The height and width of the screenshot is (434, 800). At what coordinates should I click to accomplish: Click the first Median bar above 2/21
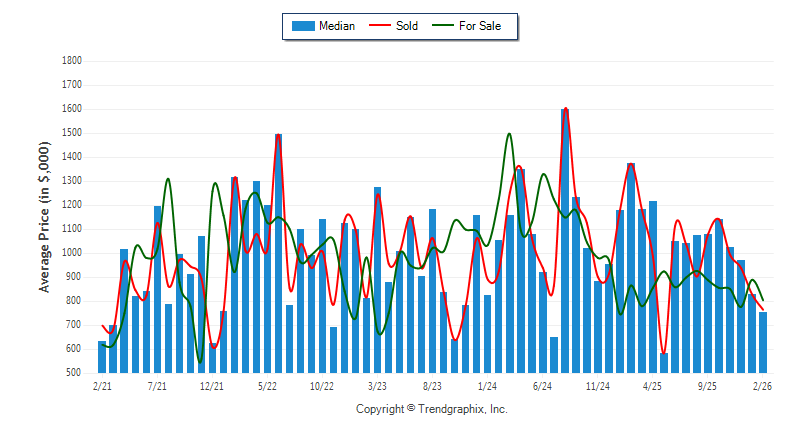click(102, 357)
